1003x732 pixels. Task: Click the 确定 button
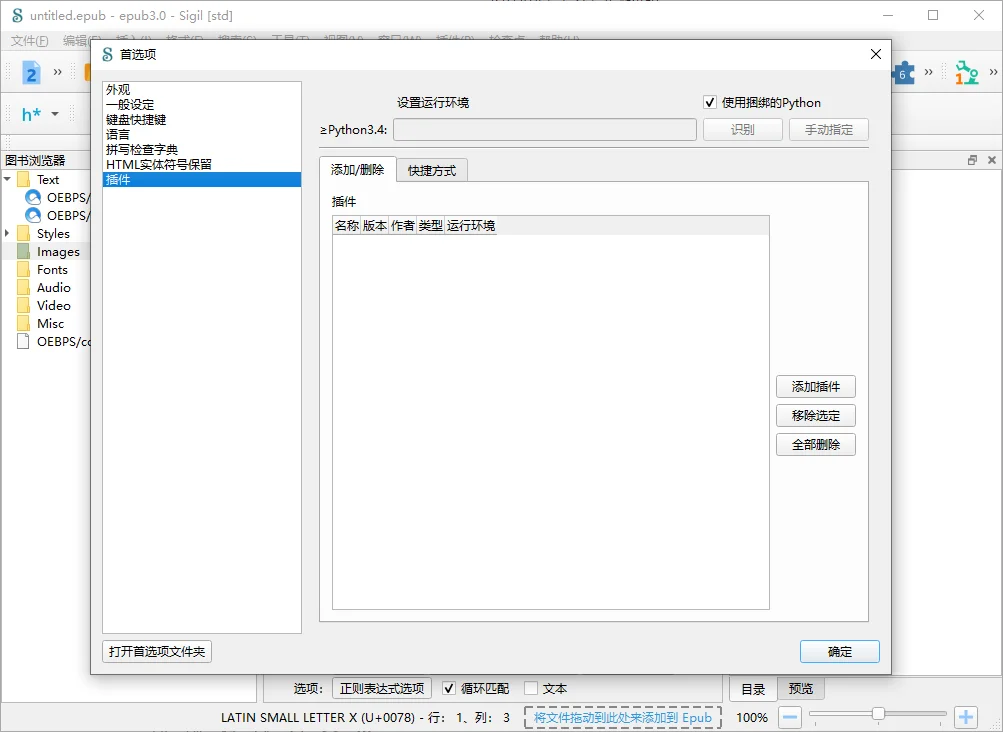[839, 651]
